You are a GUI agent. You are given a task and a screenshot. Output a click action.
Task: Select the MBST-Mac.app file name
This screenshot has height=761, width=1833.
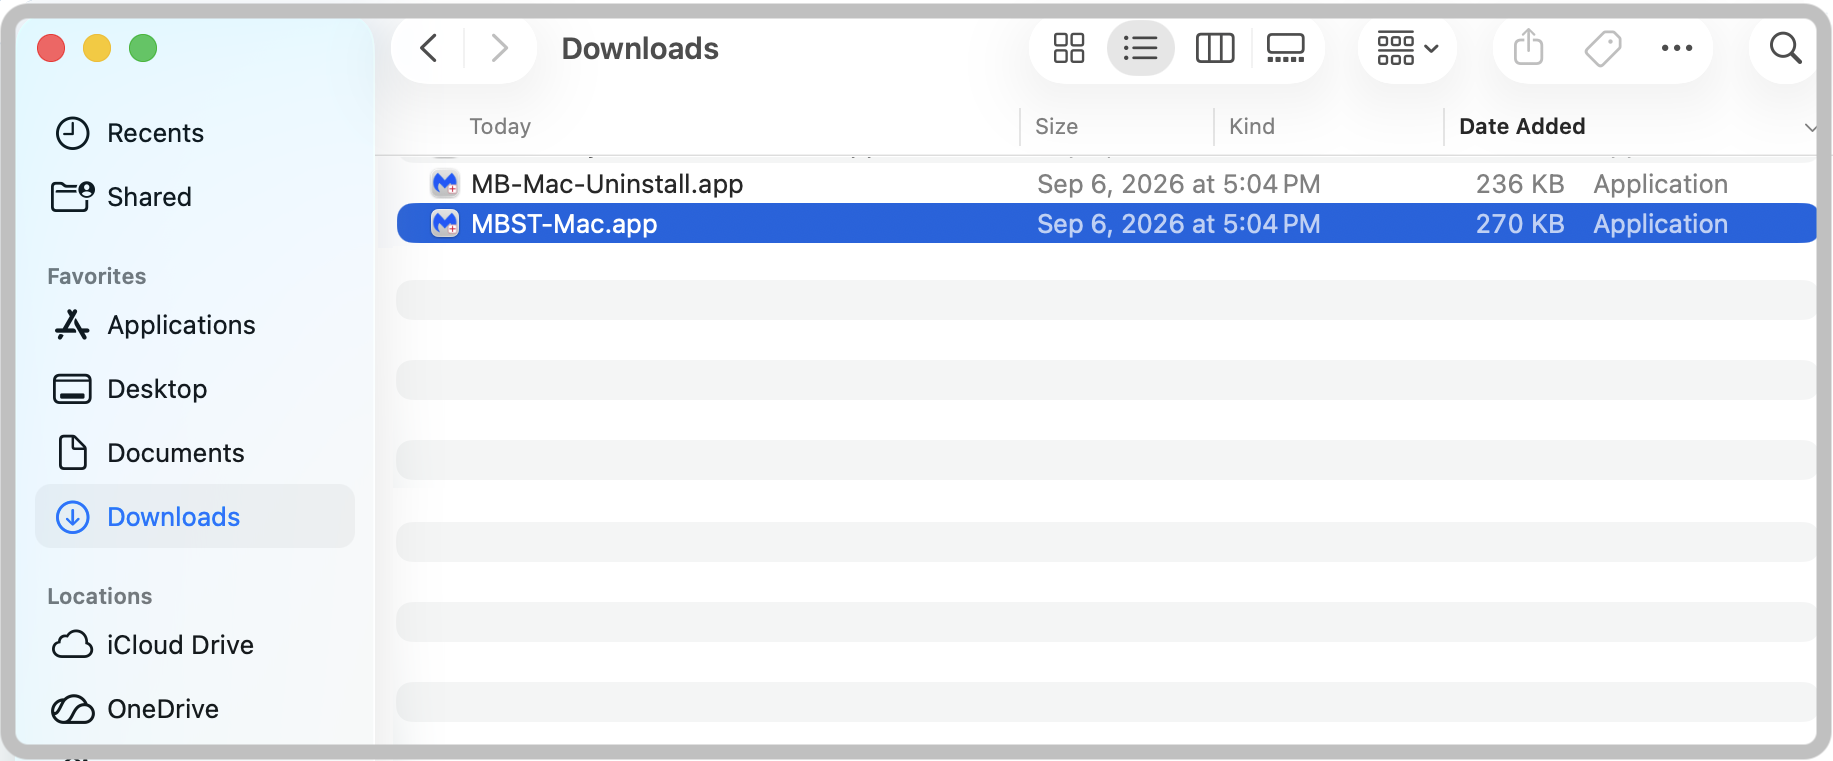(564, 224)
